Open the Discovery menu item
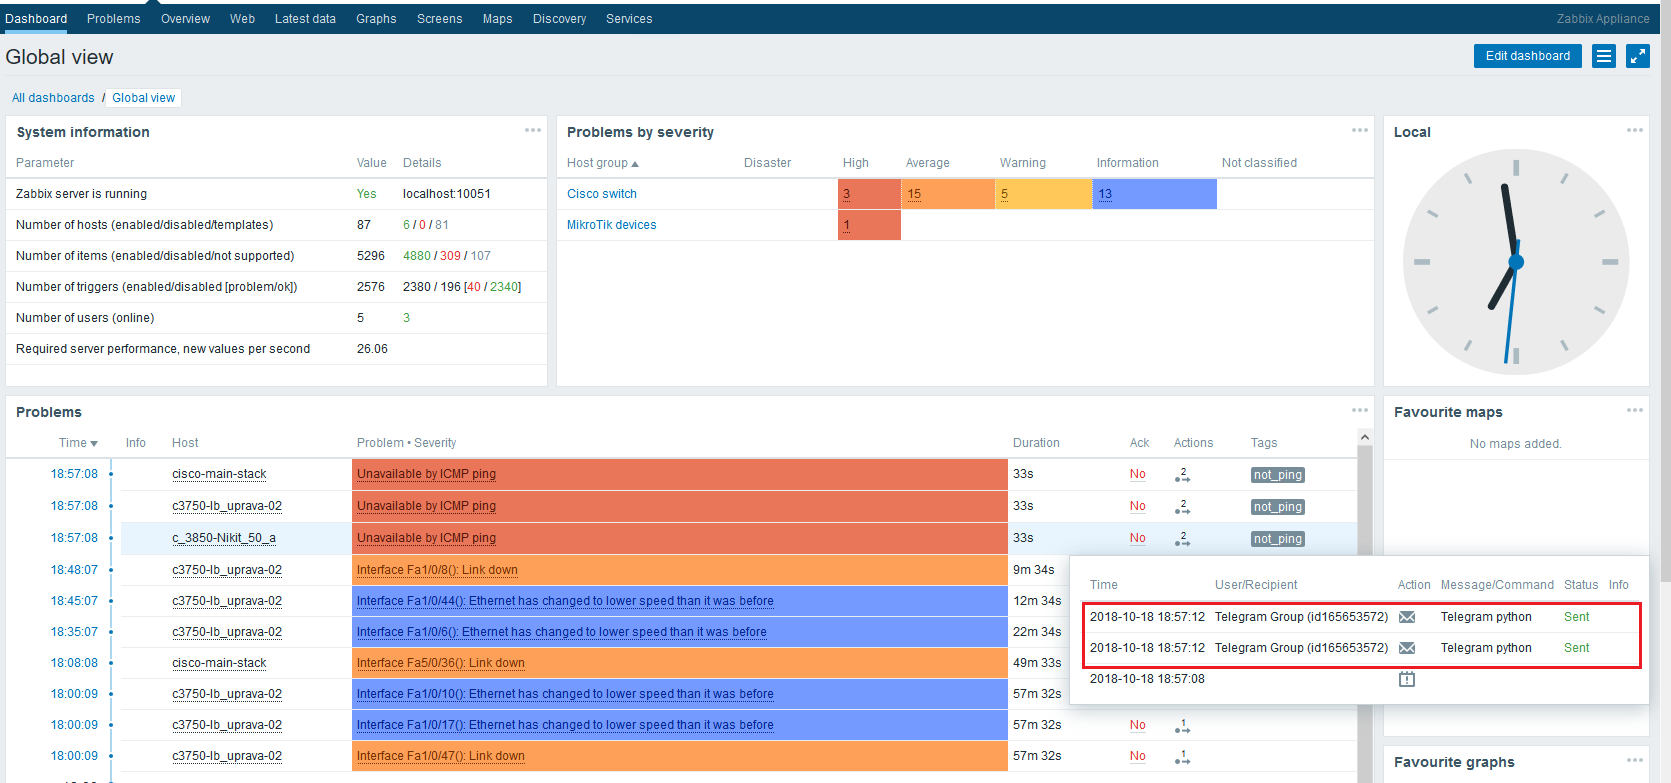This screenshot has height=783, width=1671. tap(559, 19)
